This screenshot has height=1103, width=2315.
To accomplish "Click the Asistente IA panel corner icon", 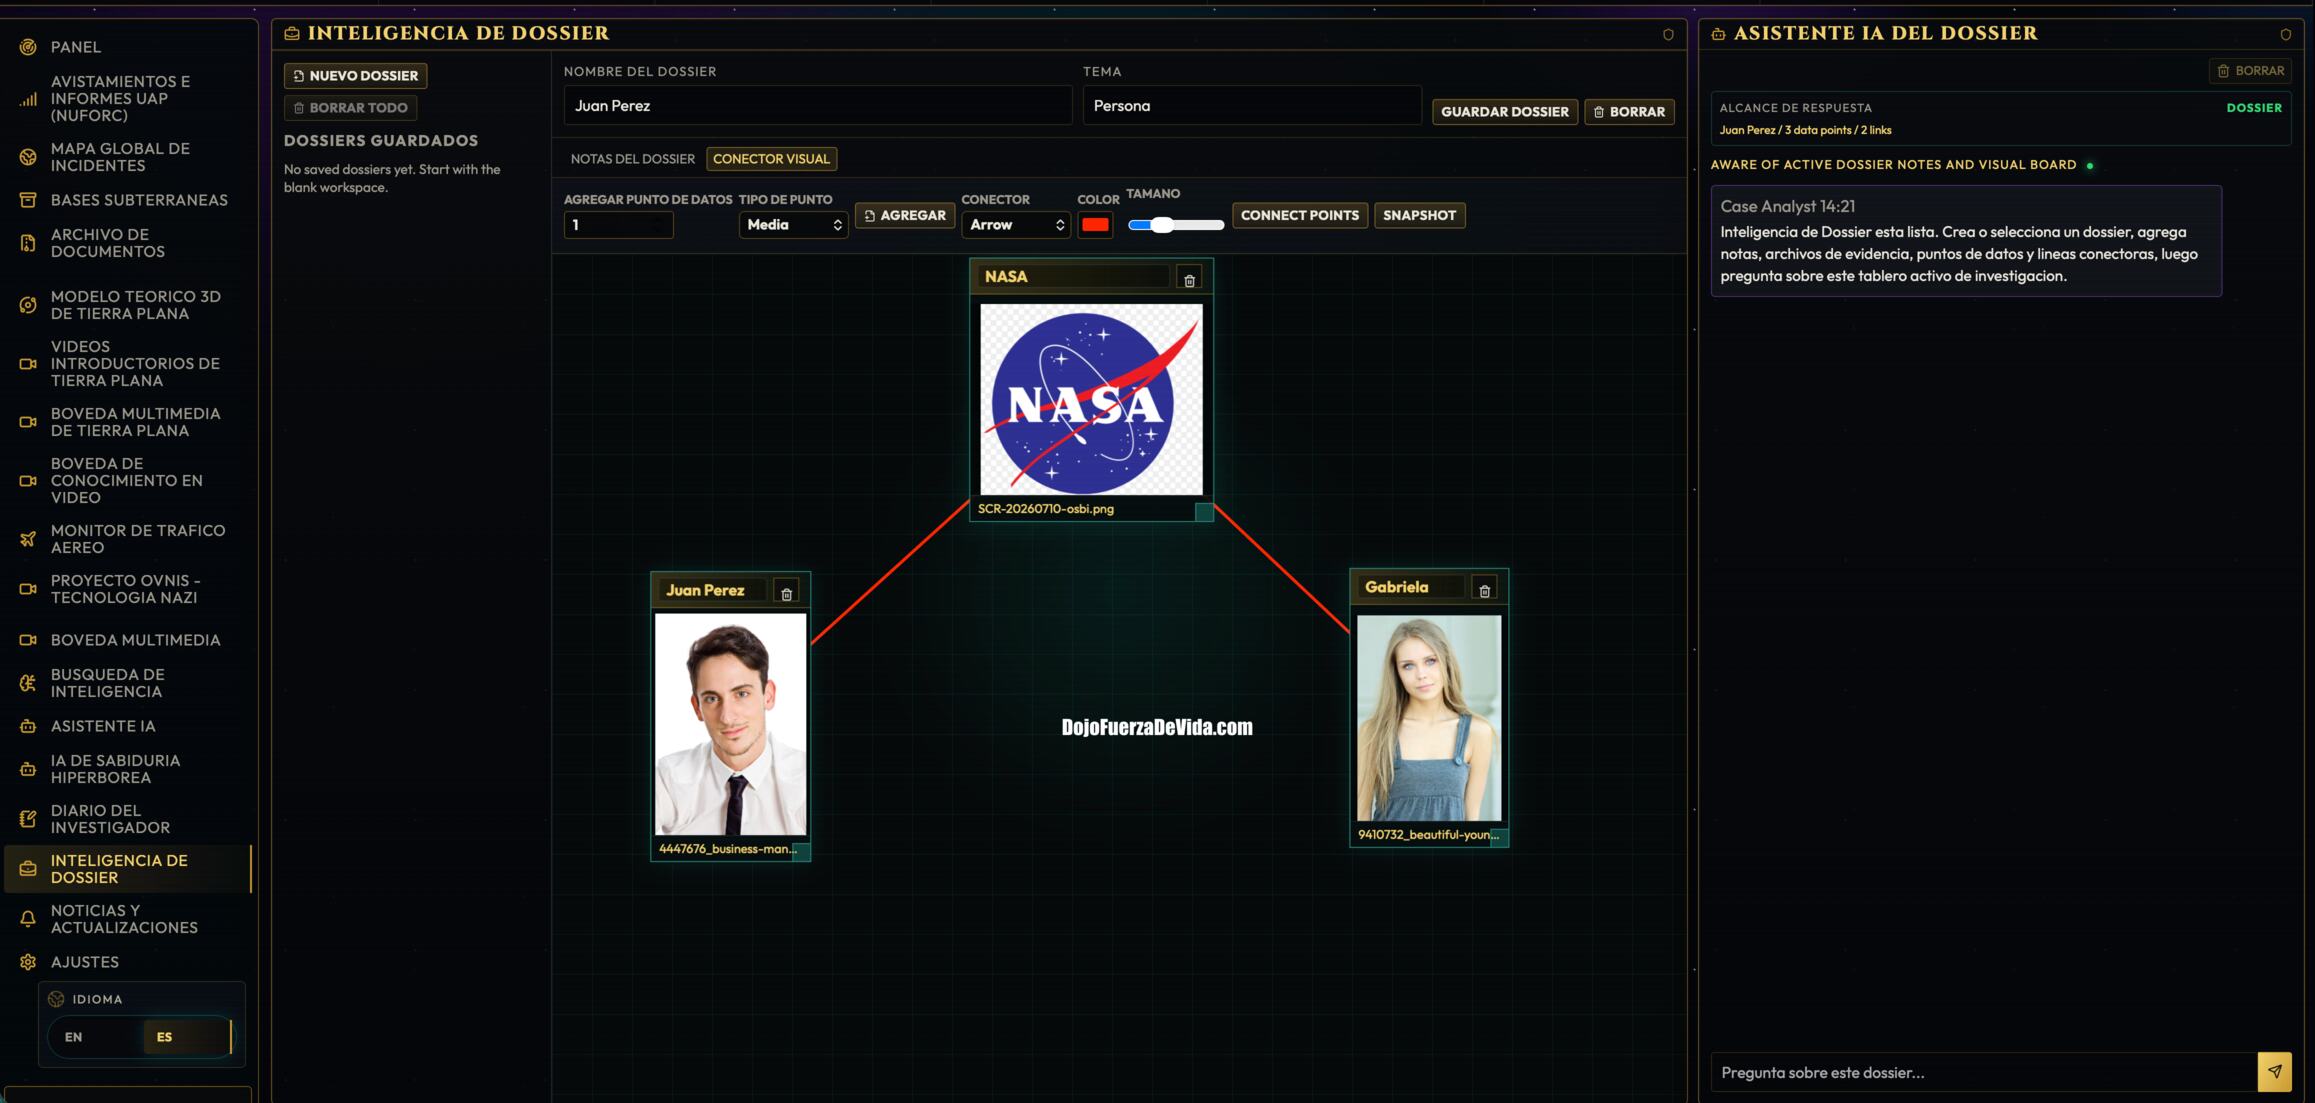I will coord(2285,34).
